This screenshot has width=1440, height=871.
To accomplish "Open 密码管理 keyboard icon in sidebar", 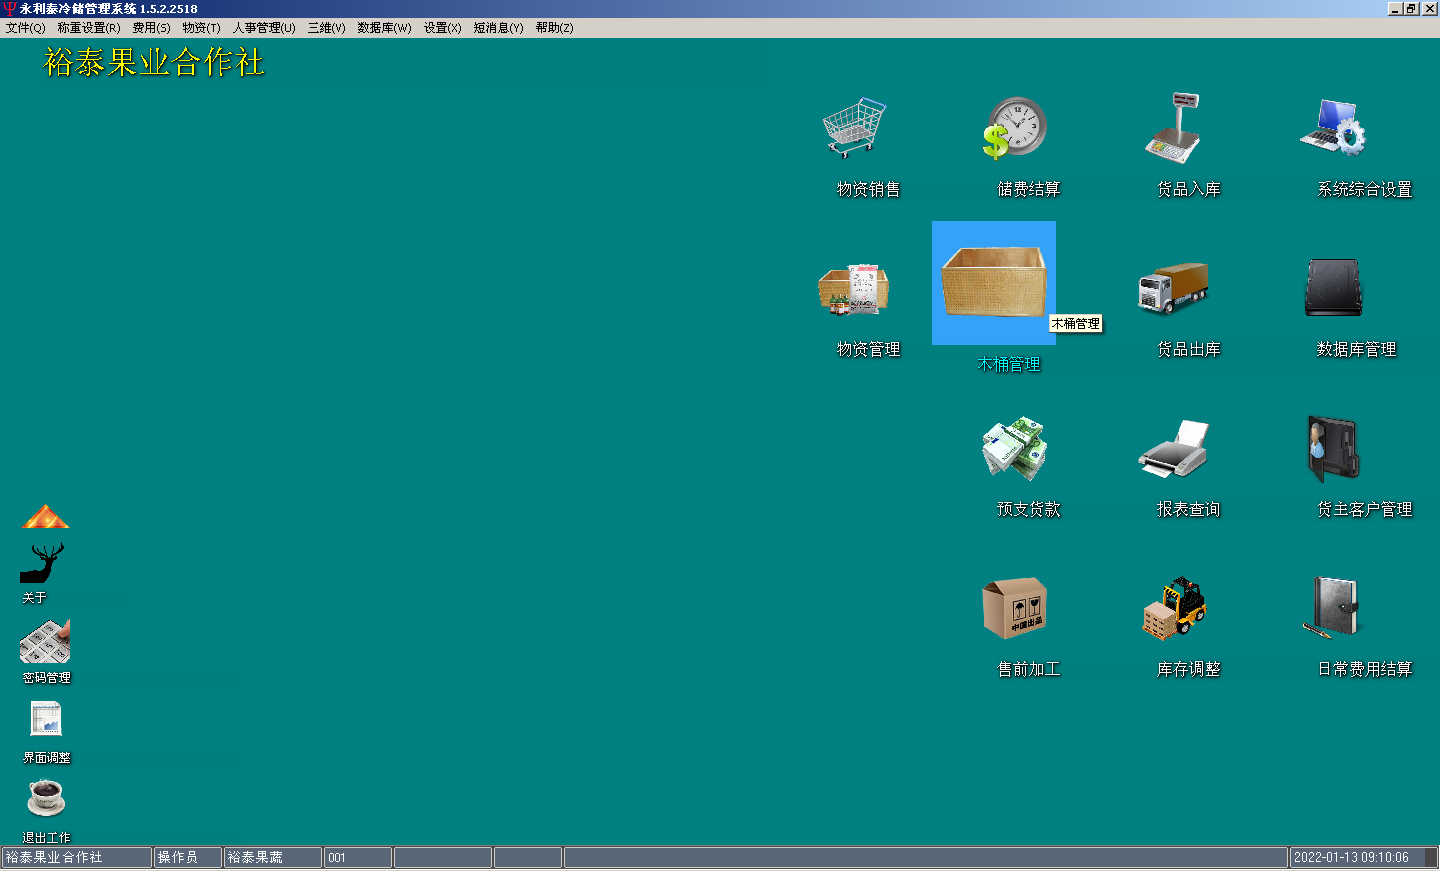I will point(45,643).
